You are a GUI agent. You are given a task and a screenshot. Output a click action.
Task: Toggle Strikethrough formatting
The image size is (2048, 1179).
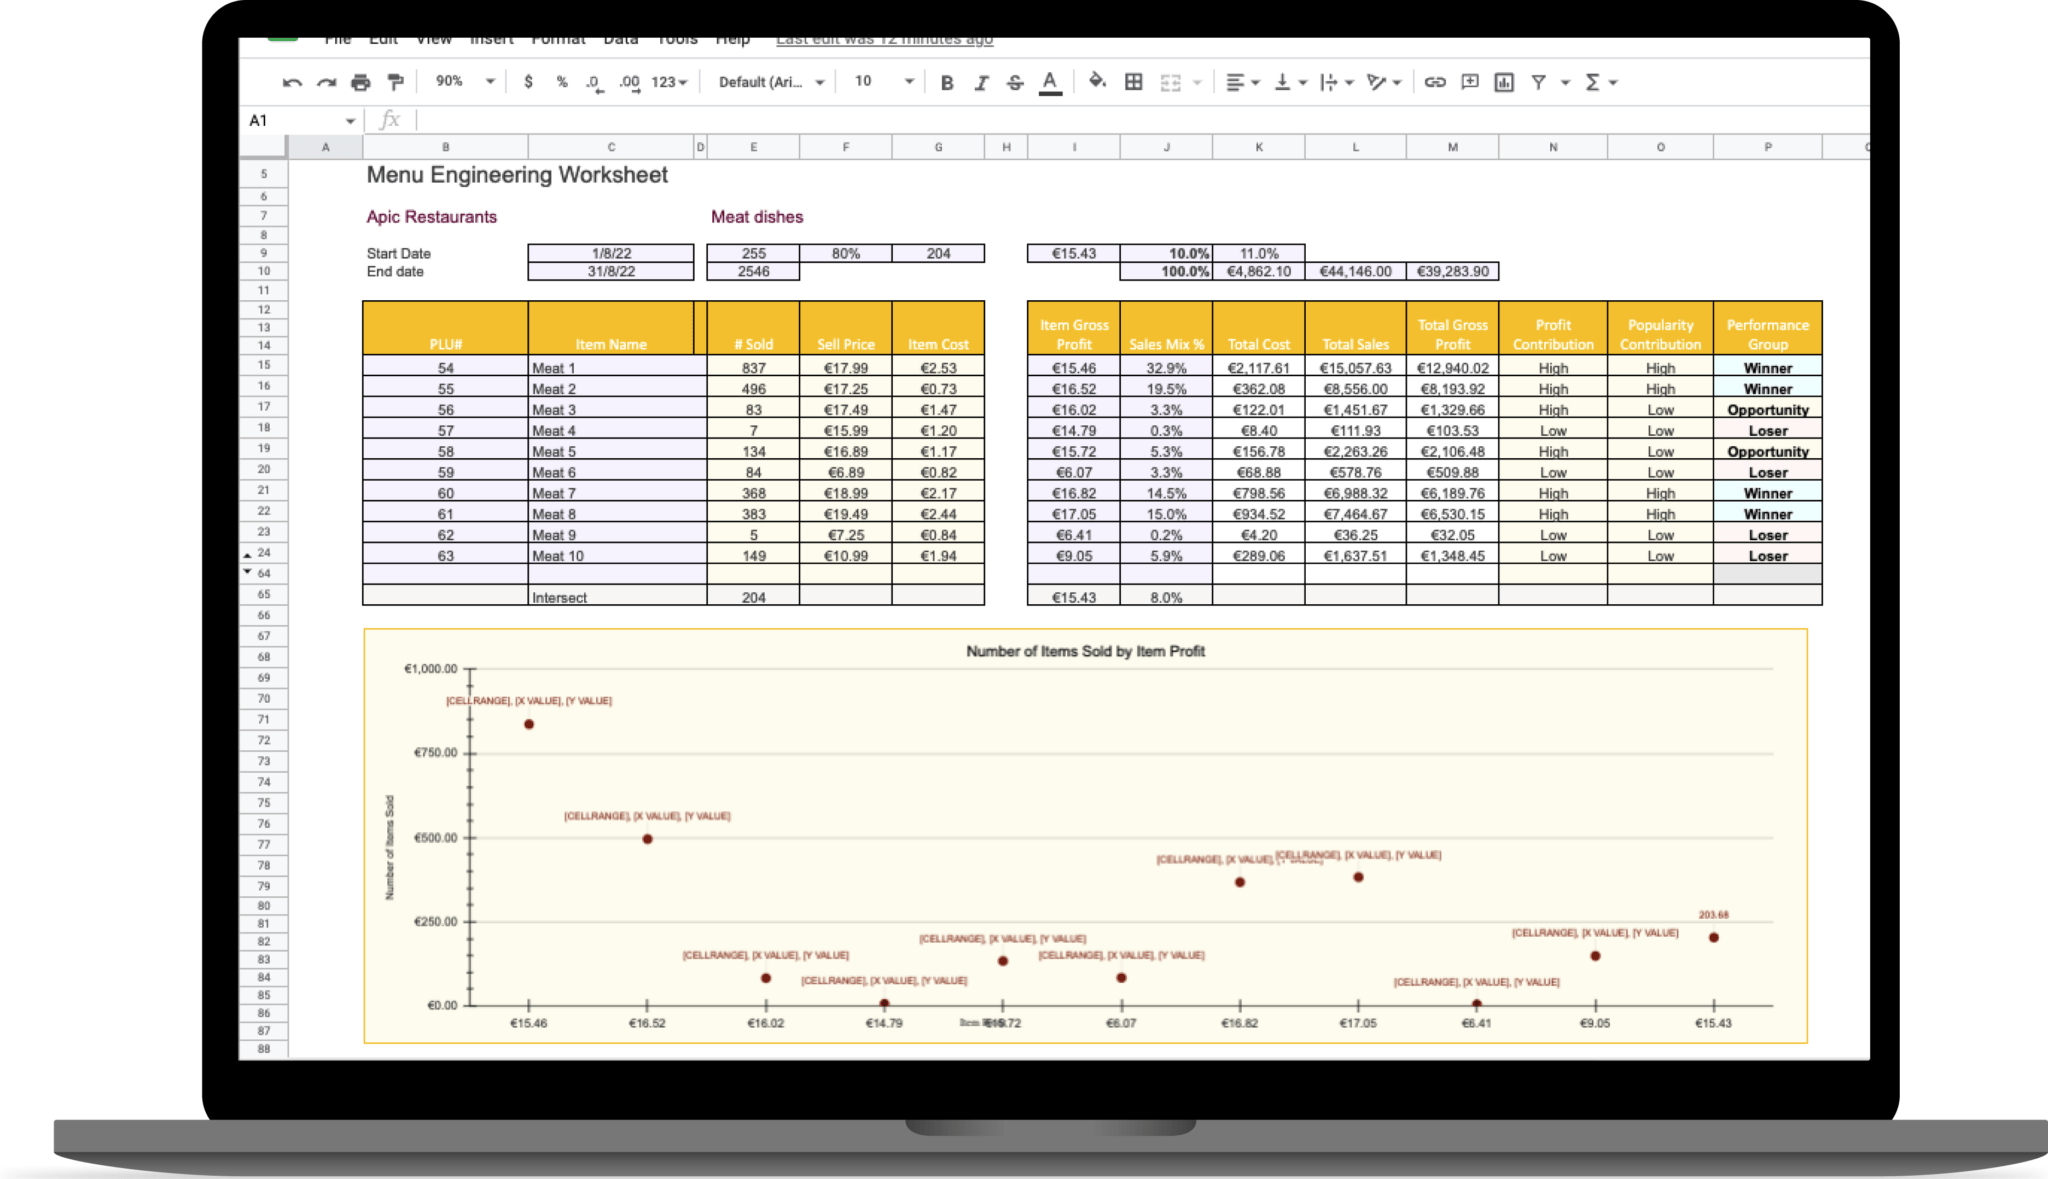[1015, 82]
